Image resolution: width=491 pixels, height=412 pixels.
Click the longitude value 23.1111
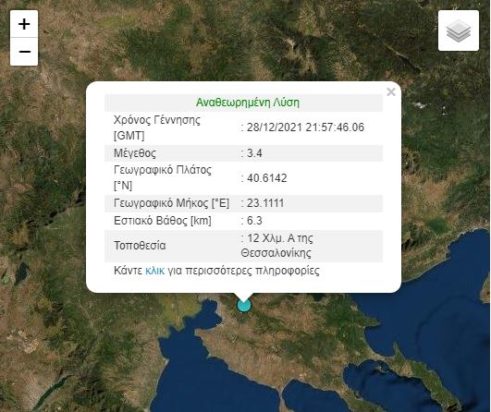(x=265, y=203)
